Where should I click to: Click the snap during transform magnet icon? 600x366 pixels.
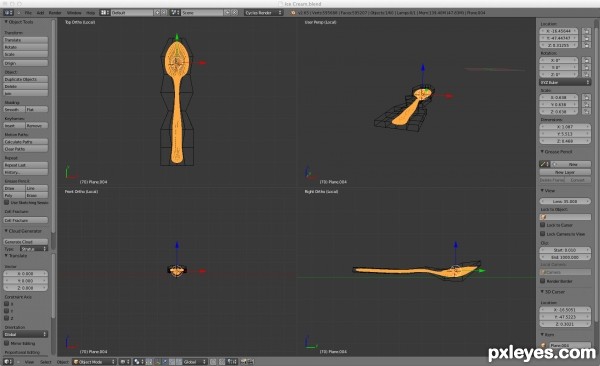tap(222, 361)
